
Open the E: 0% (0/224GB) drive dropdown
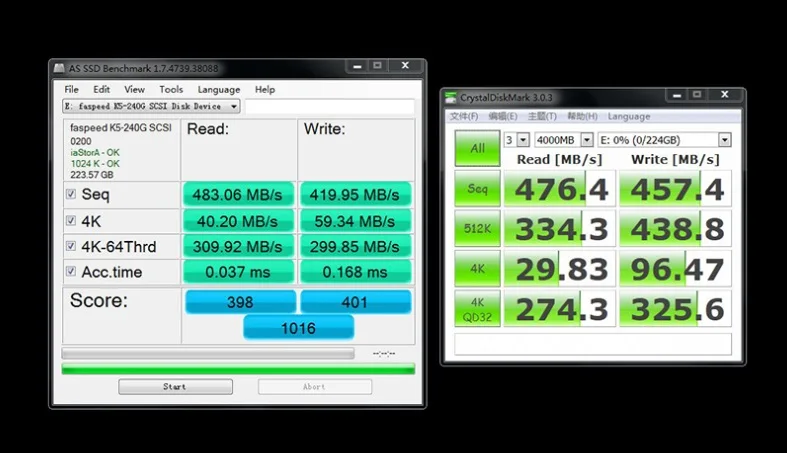(x=665, y=140)
